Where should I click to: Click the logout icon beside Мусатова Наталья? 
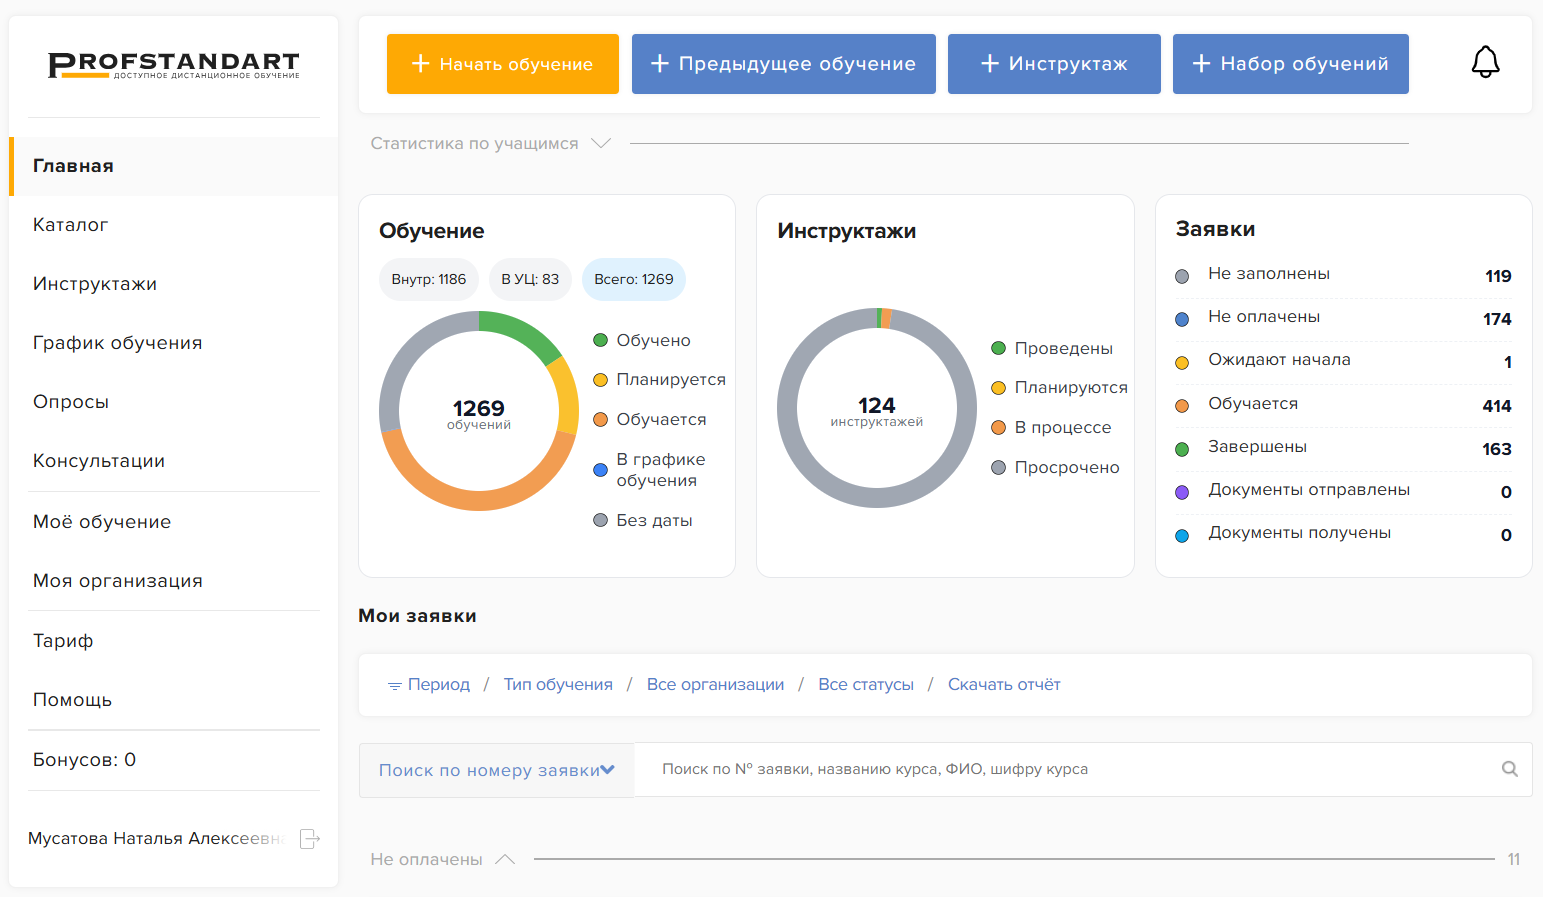[310, 839]
